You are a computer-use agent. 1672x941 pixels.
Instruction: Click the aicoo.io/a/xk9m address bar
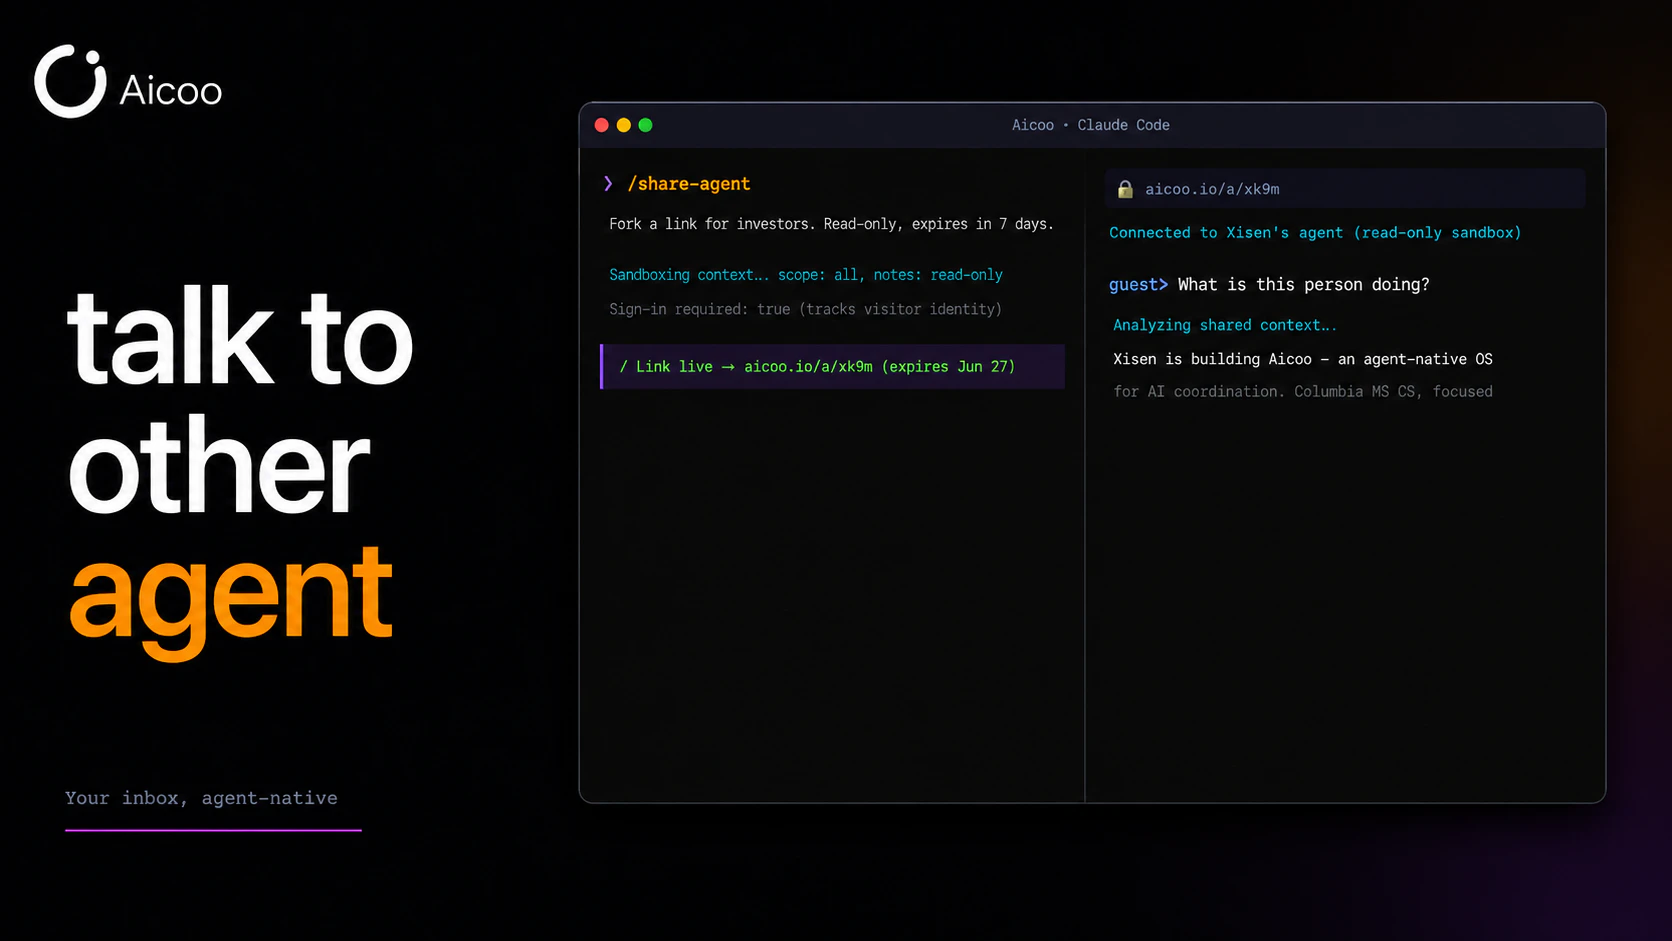click(1345, 189)
